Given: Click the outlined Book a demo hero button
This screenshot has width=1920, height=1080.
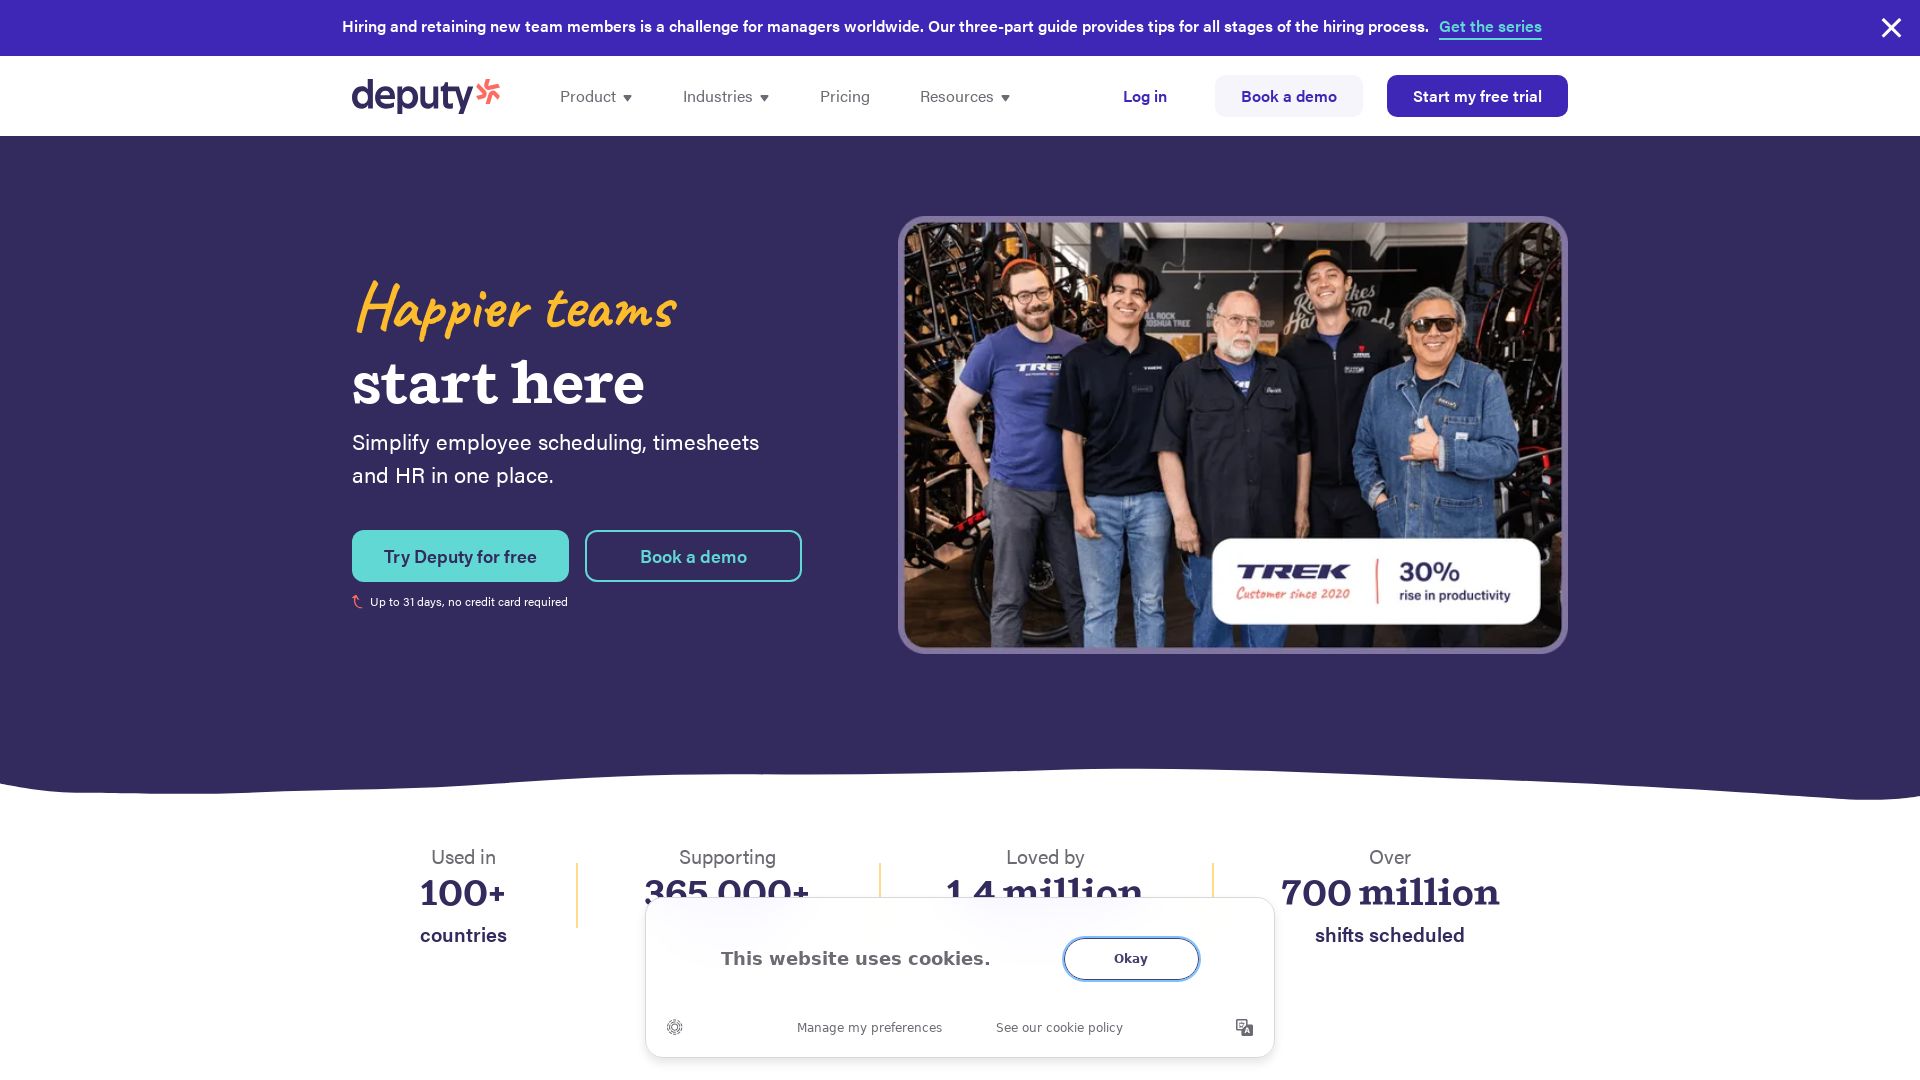Looking at the screenshot, I should click(693, 556).
